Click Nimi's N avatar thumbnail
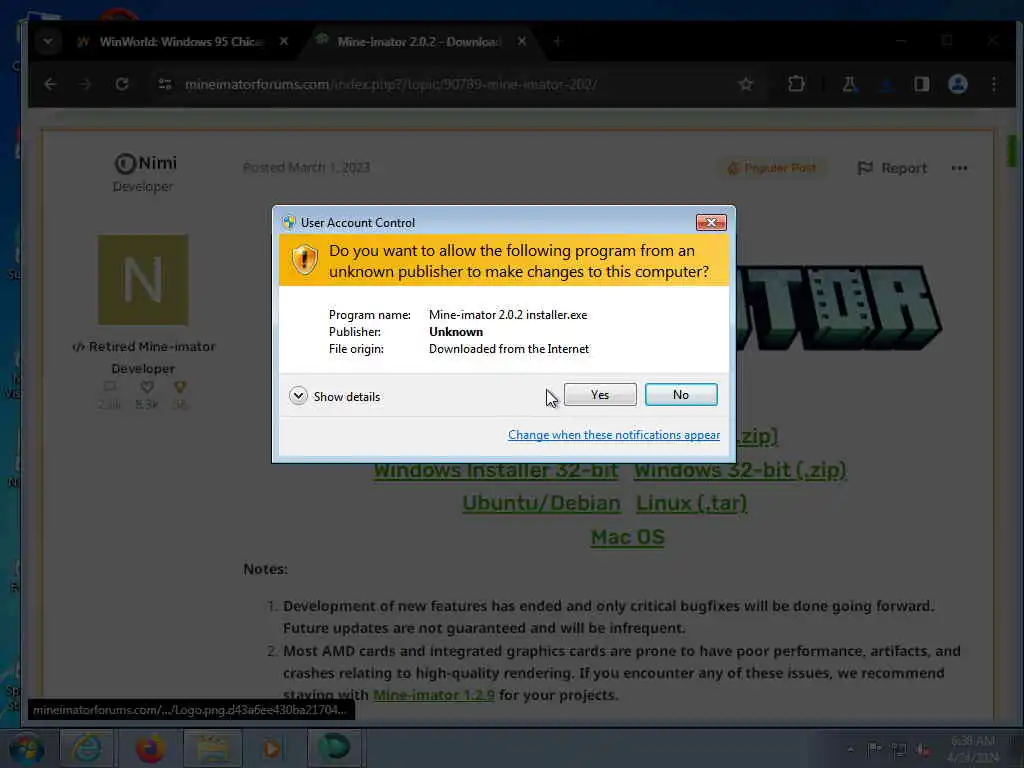The height and width of the screenshot is (768, 1024). tap(143, 280)
